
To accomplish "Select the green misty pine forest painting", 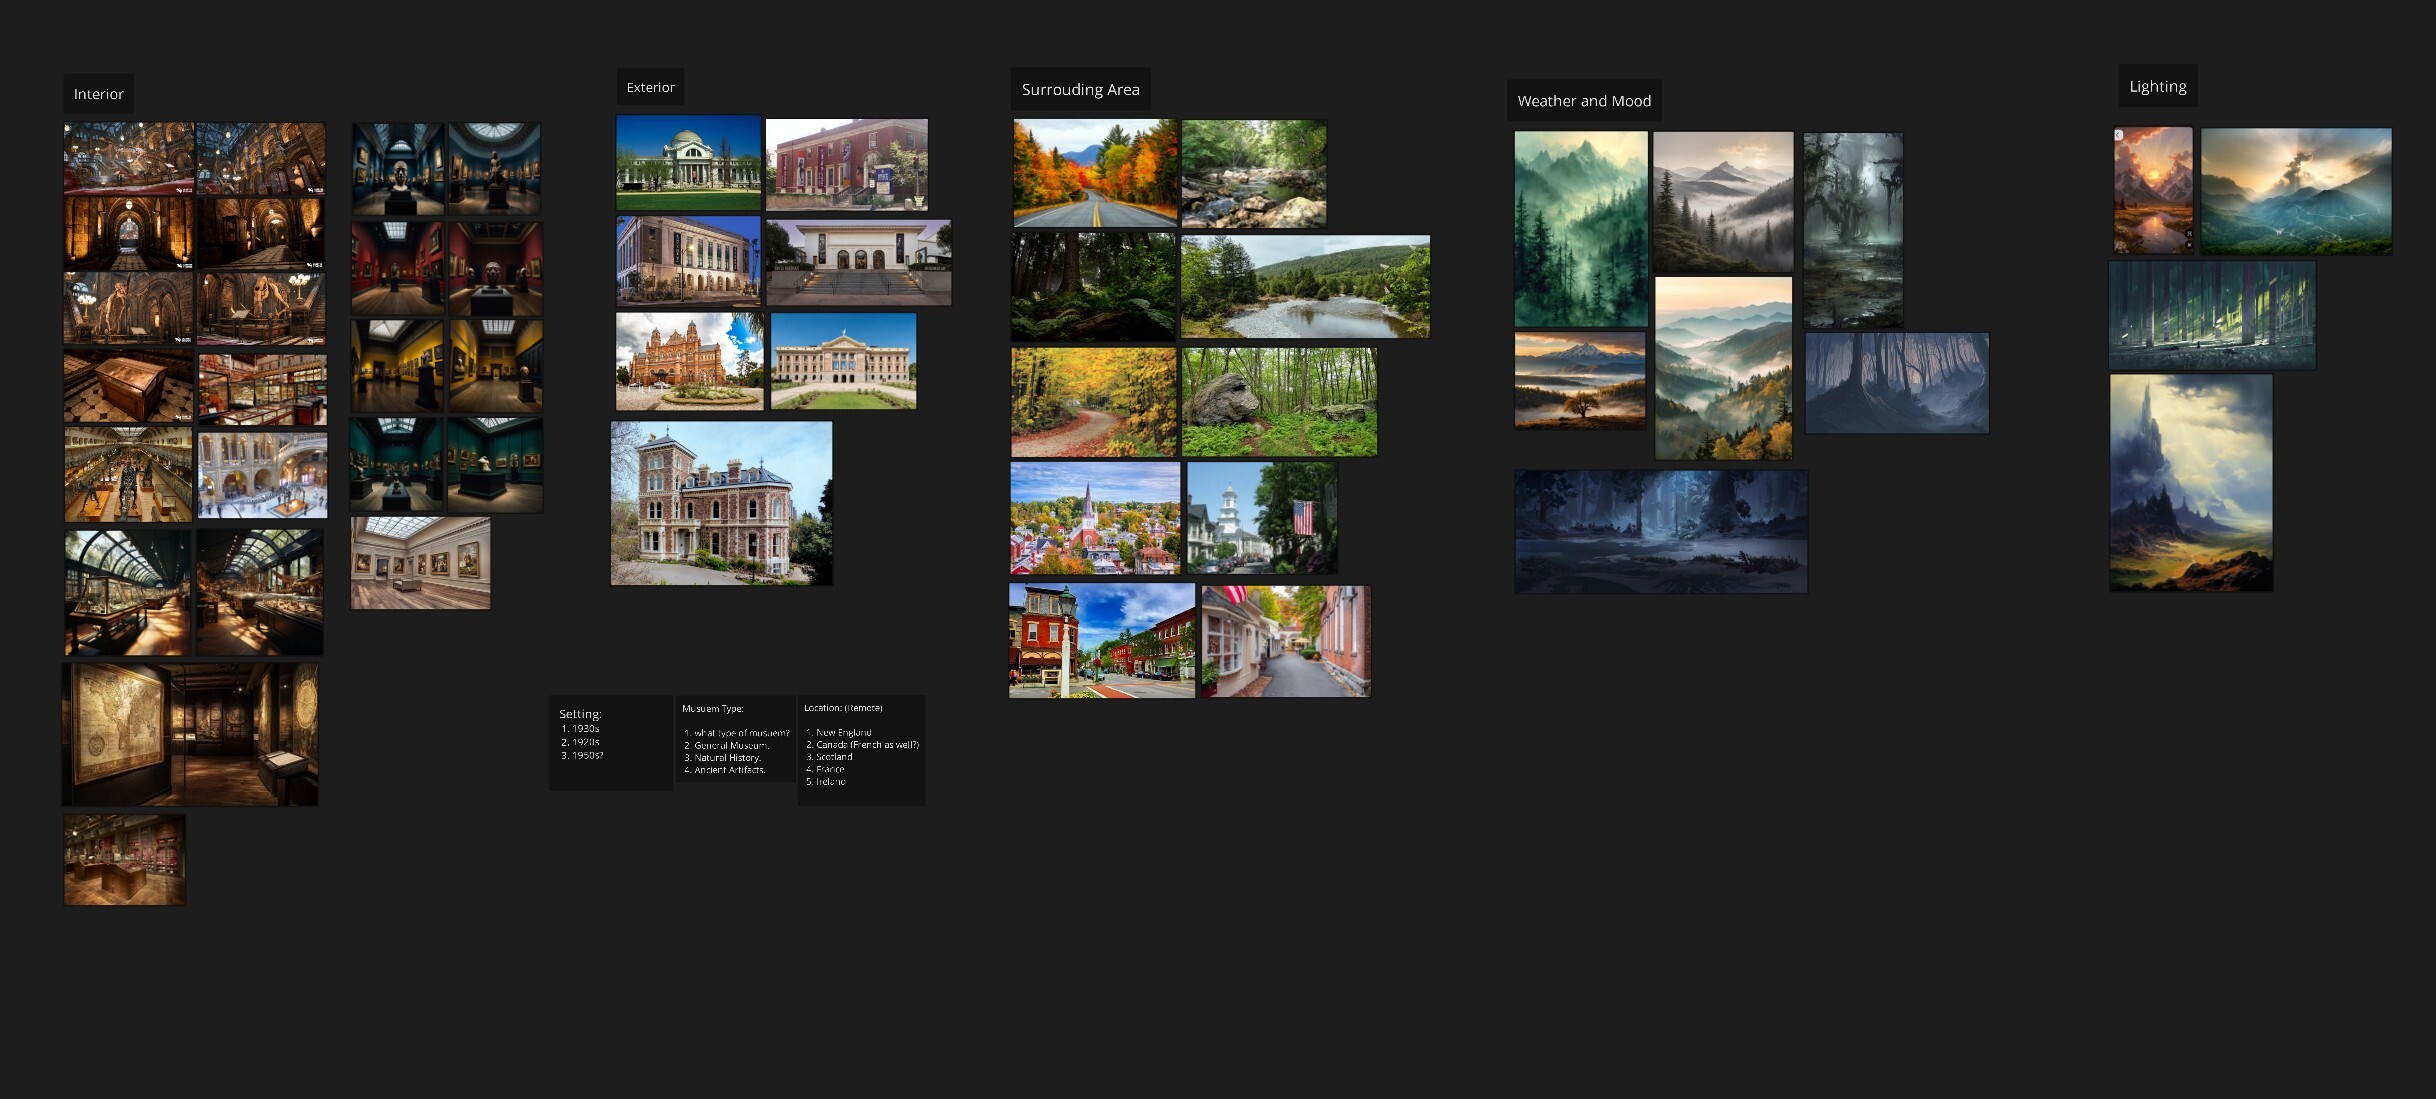I will pos(1580,229).
